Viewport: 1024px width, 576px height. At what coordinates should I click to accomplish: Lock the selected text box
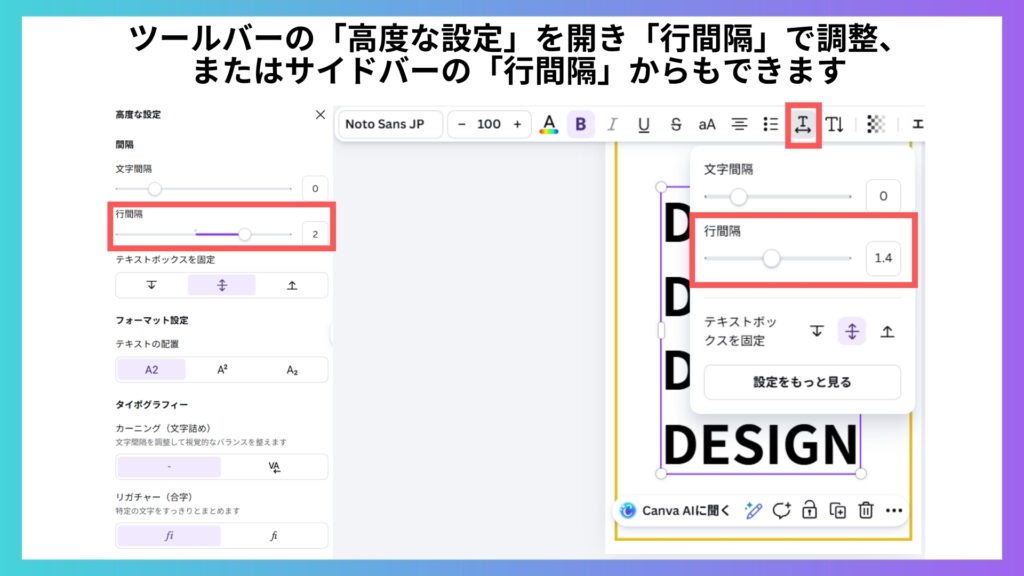[x=809, y=510]
